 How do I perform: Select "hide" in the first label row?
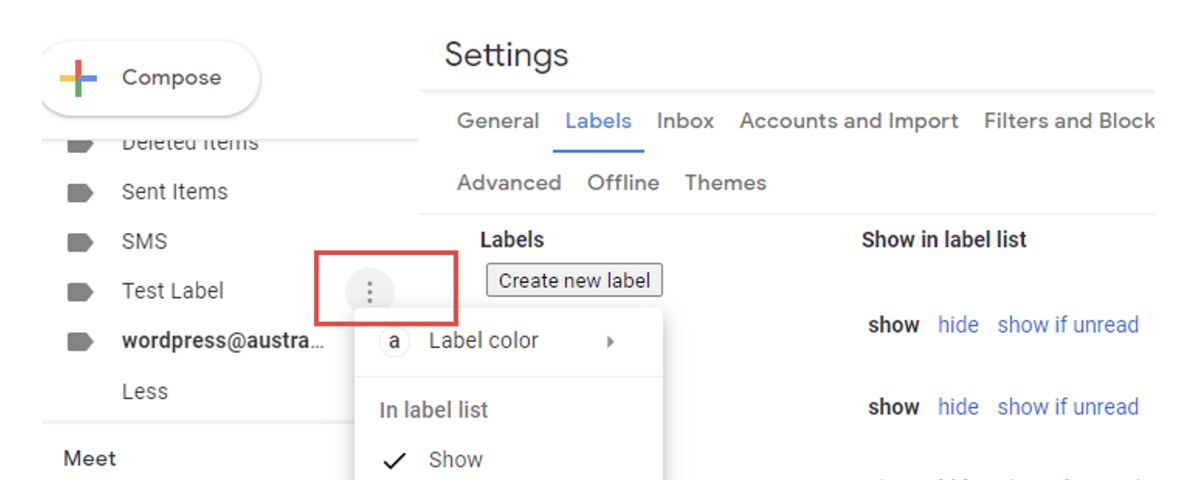(x=958, y=325)
